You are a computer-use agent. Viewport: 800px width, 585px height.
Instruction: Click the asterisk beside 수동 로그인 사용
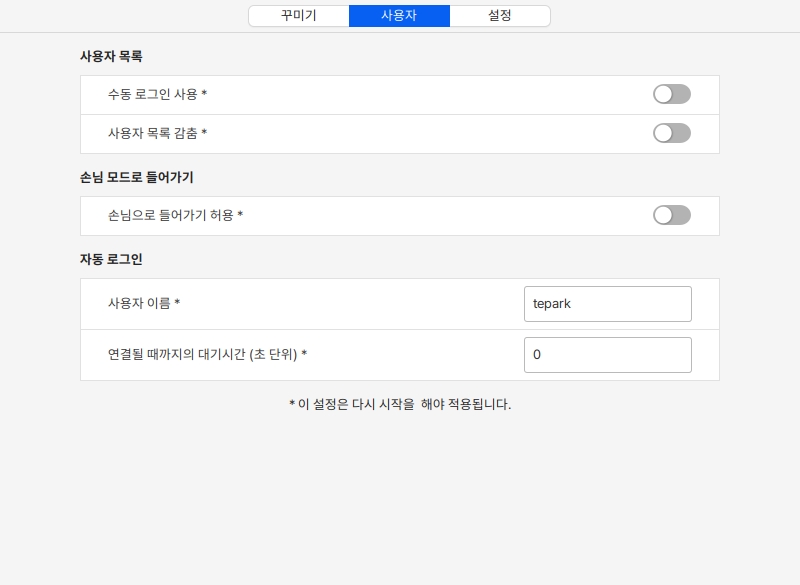204,94
